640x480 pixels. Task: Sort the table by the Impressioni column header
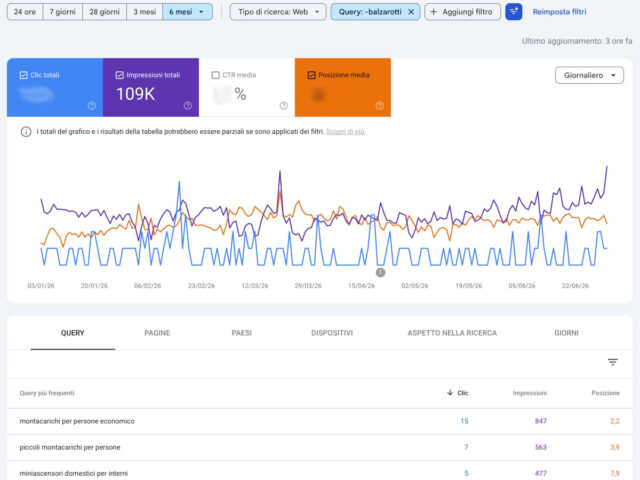click(x=529, y=393)
